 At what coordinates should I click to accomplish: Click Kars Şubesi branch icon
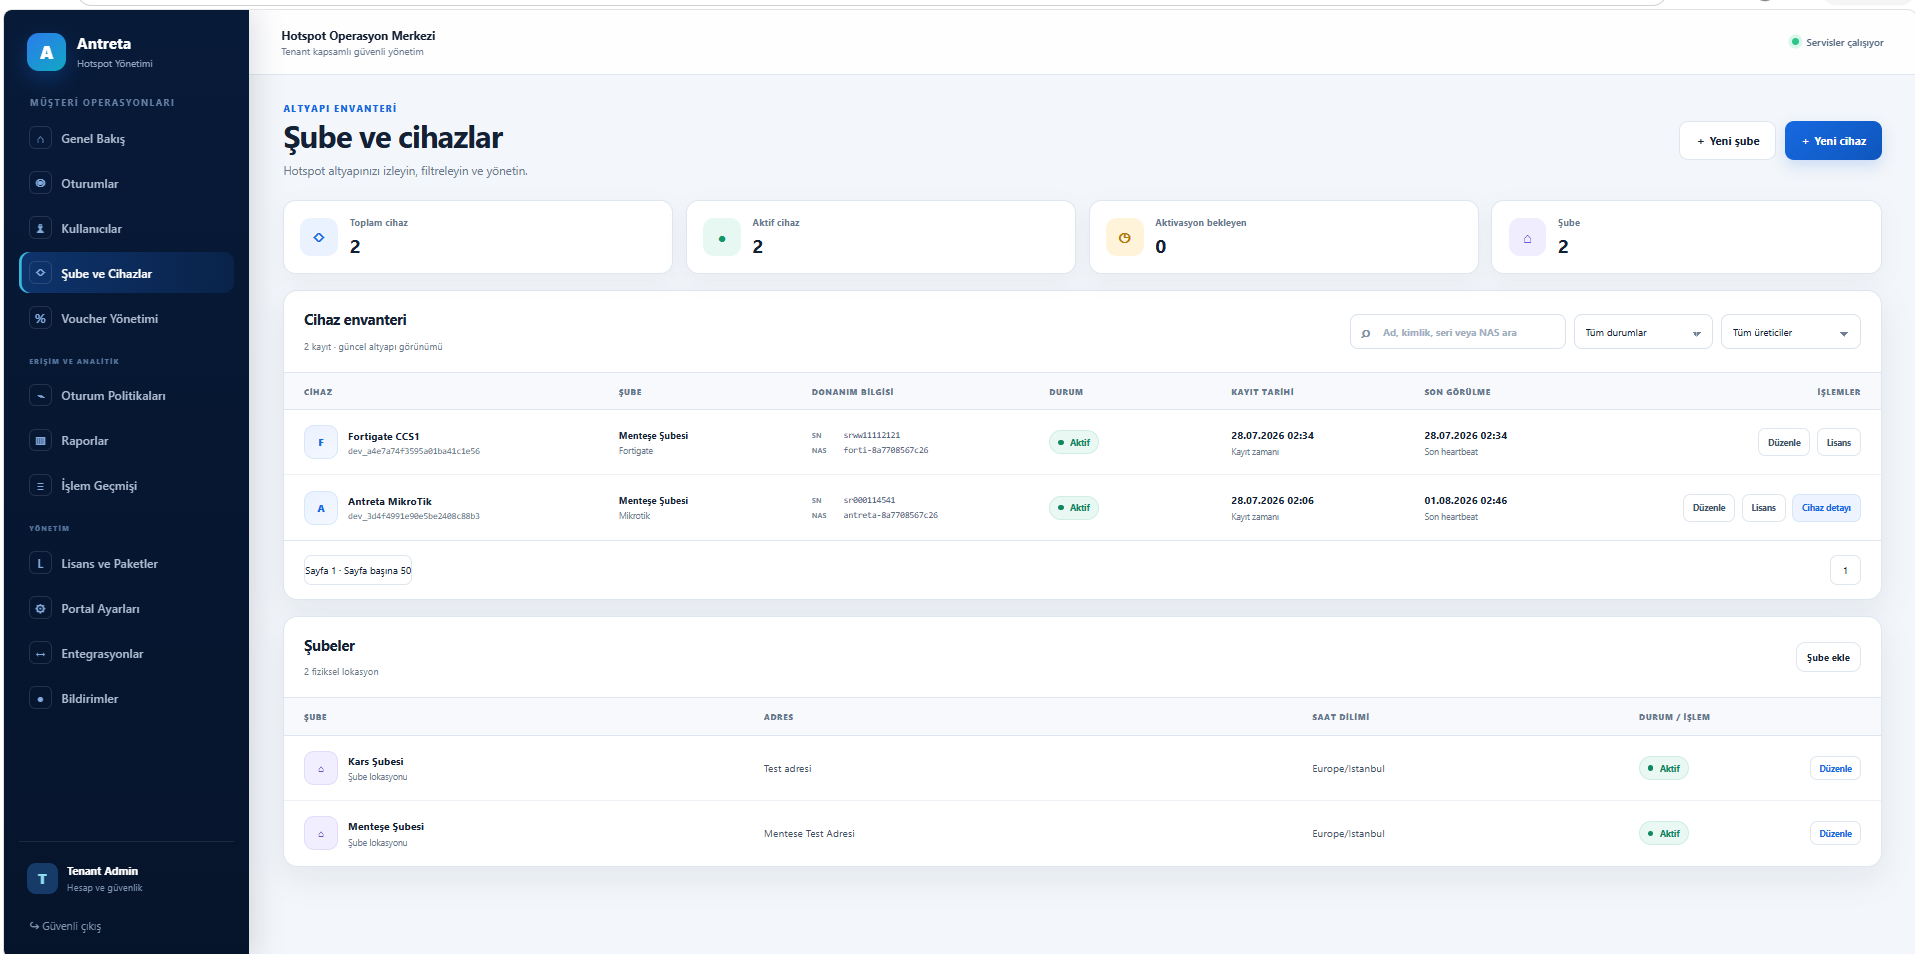pyautogui.click(x=321, y=768)
